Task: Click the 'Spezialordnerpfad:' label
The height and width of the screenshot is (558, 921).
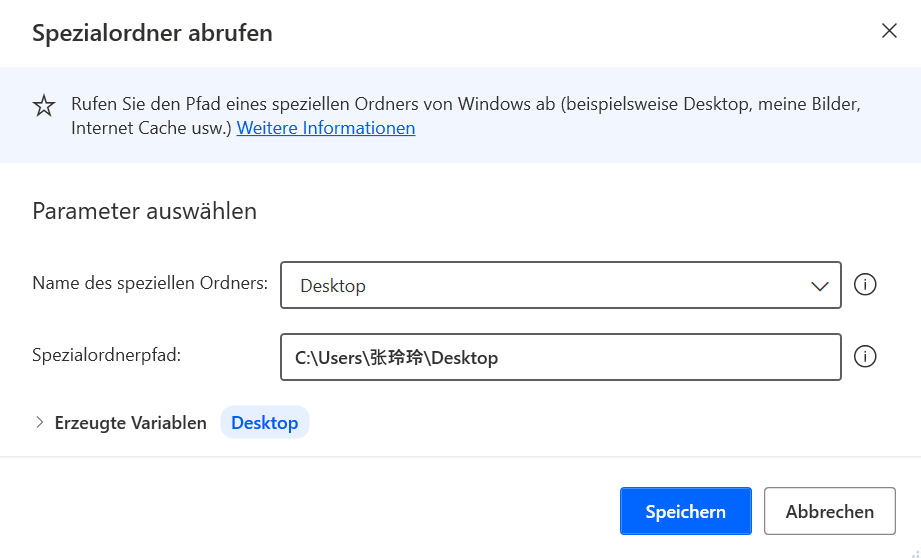Action: 106,355
